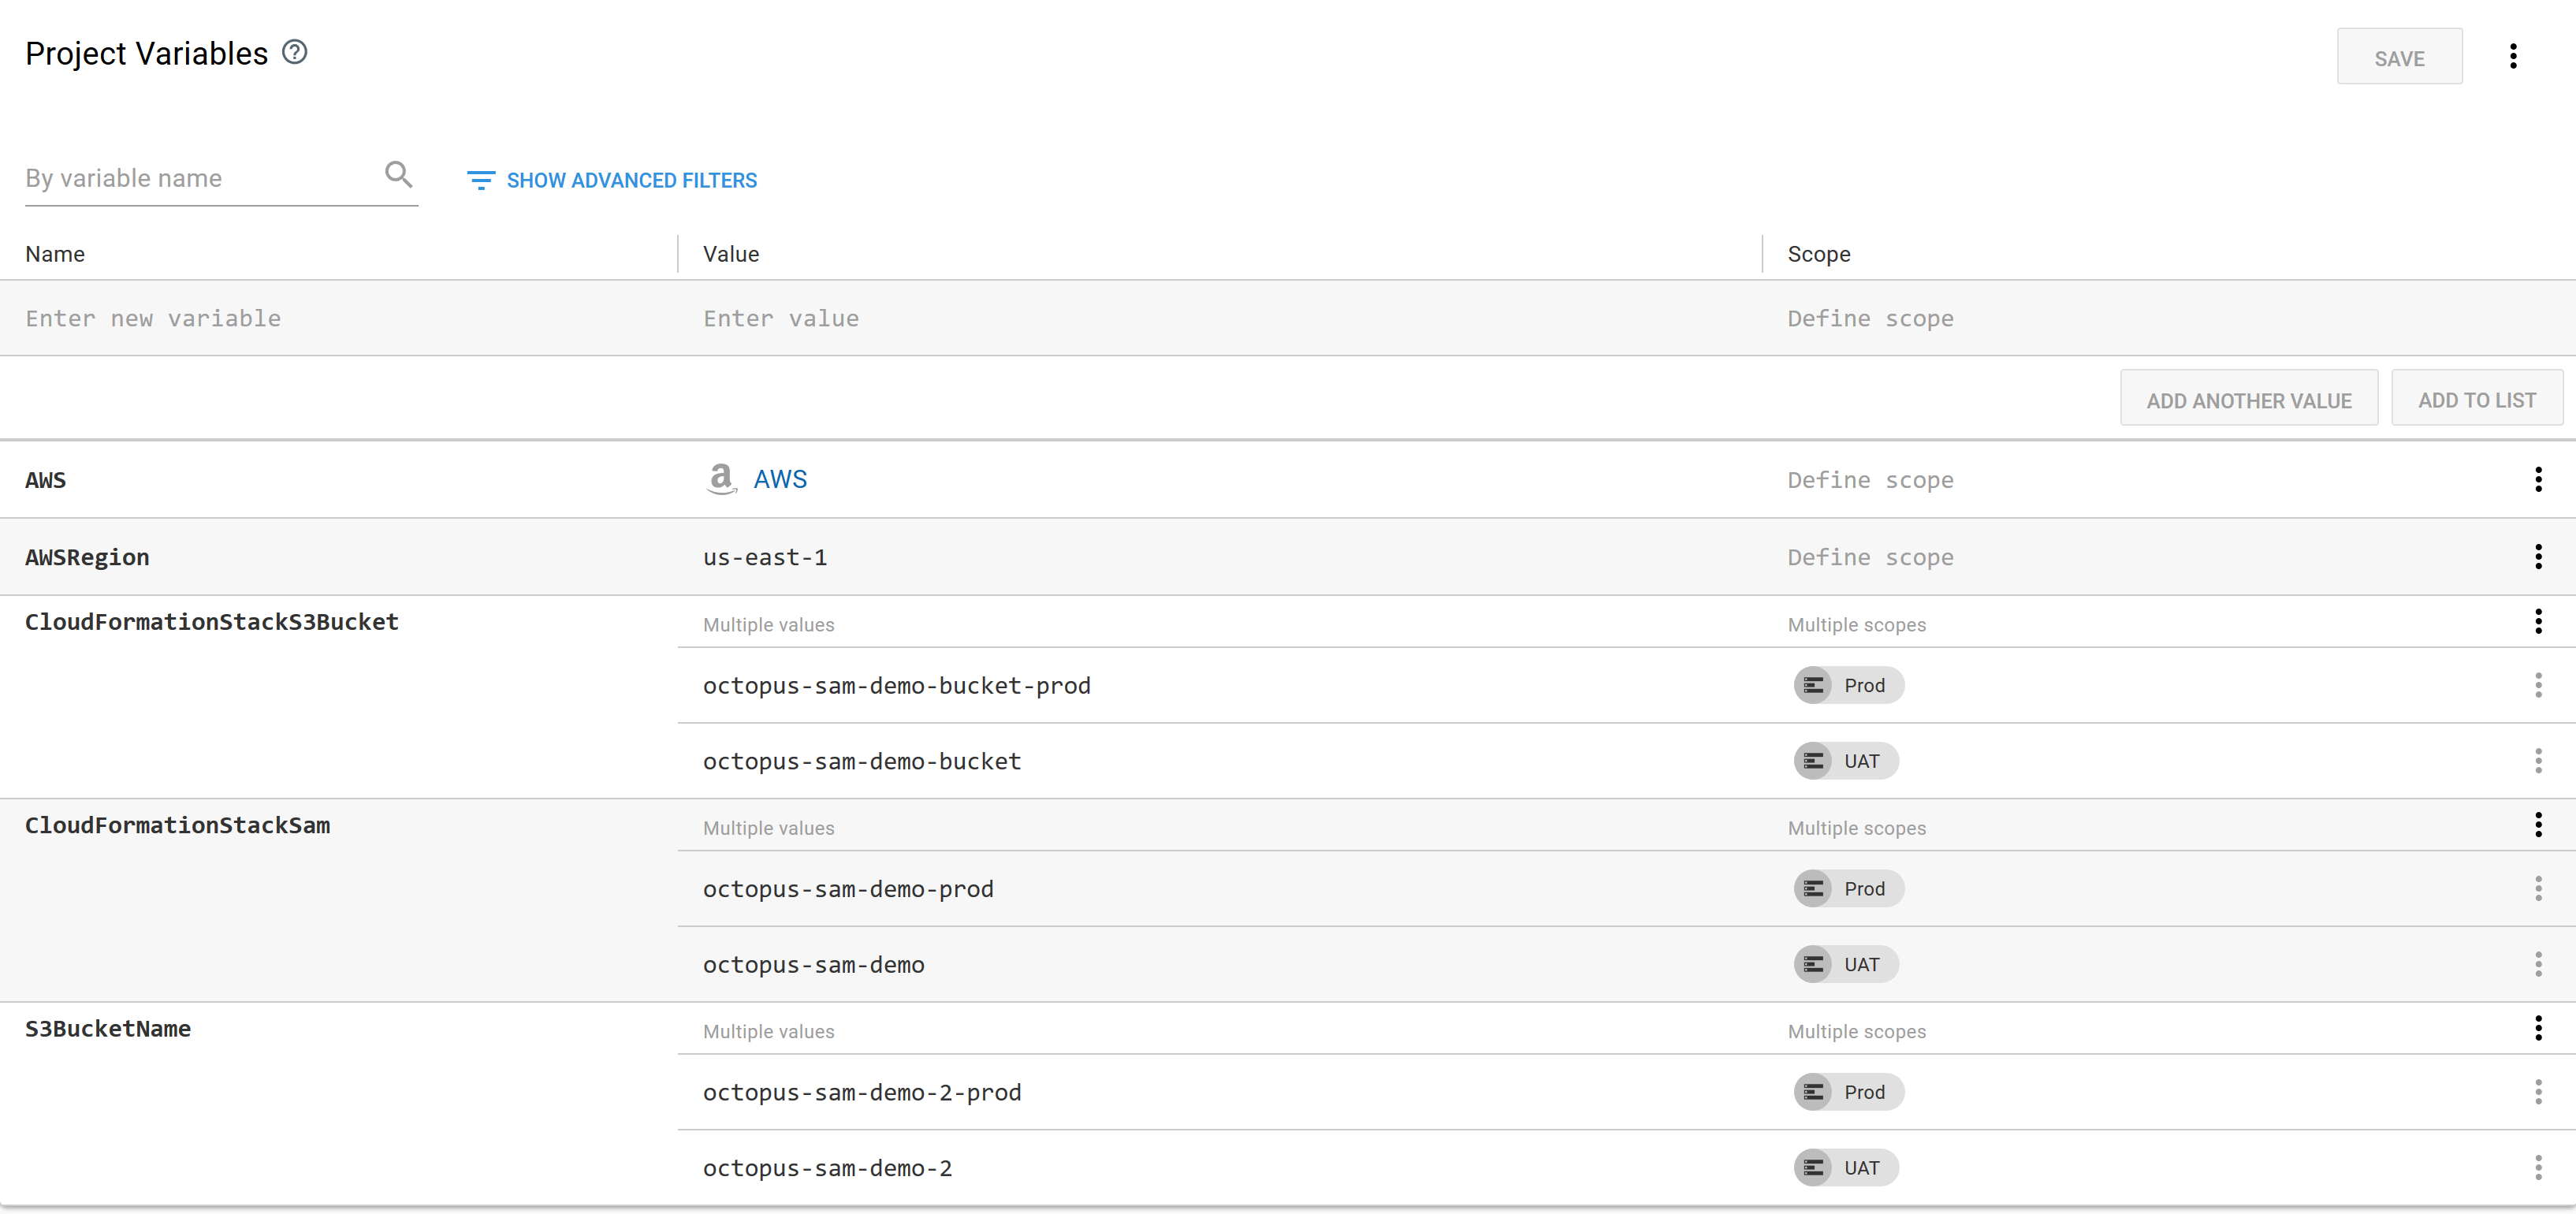Click Add Another Value button
The width and height of the screenshot is (2576, 1214).
2248,400
